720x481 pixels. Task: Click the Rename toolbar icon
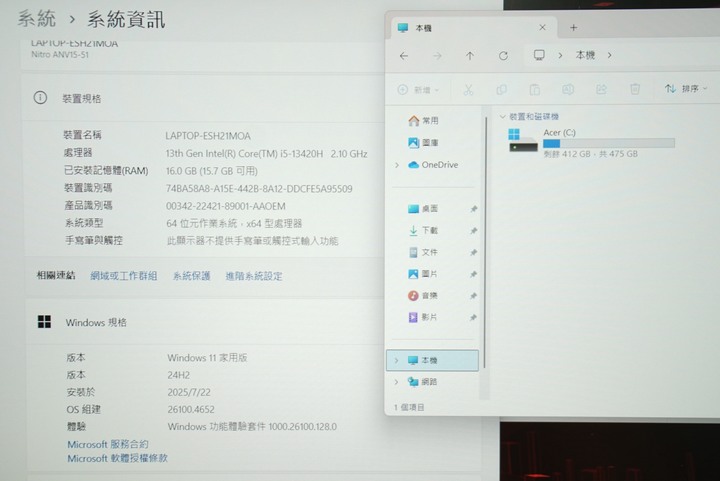click(x=568, y=89)
